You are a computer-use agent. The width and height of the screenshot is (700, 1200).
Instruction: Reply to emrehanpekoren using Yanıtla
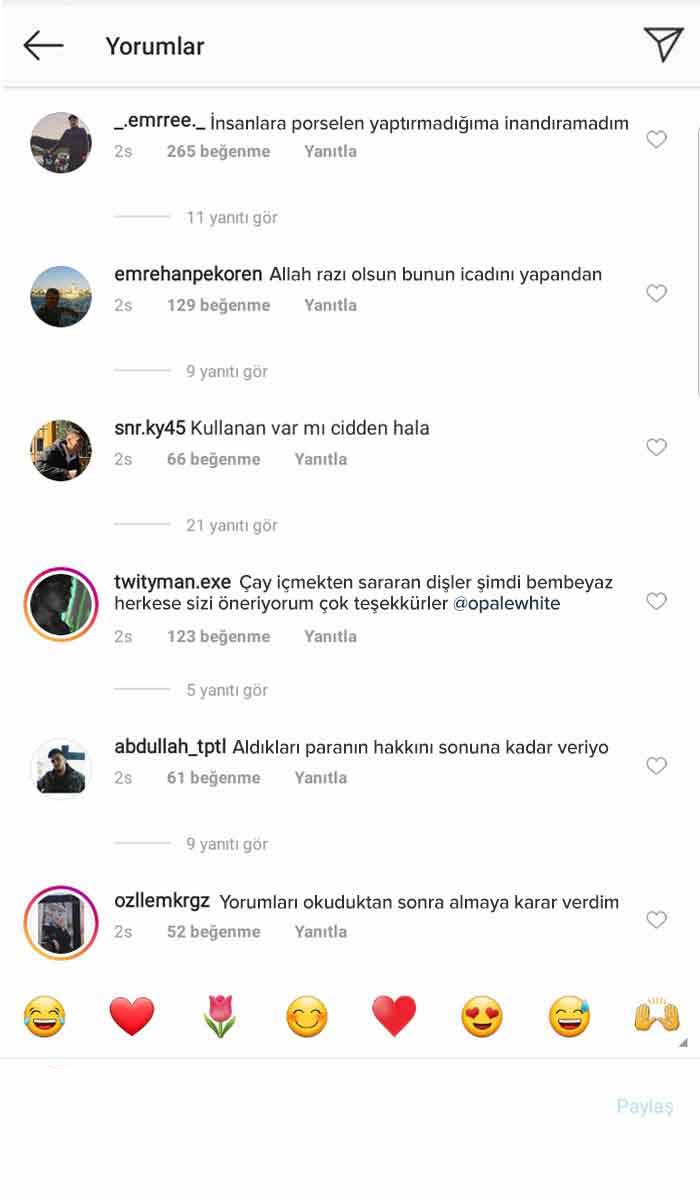tap(330, 305)
